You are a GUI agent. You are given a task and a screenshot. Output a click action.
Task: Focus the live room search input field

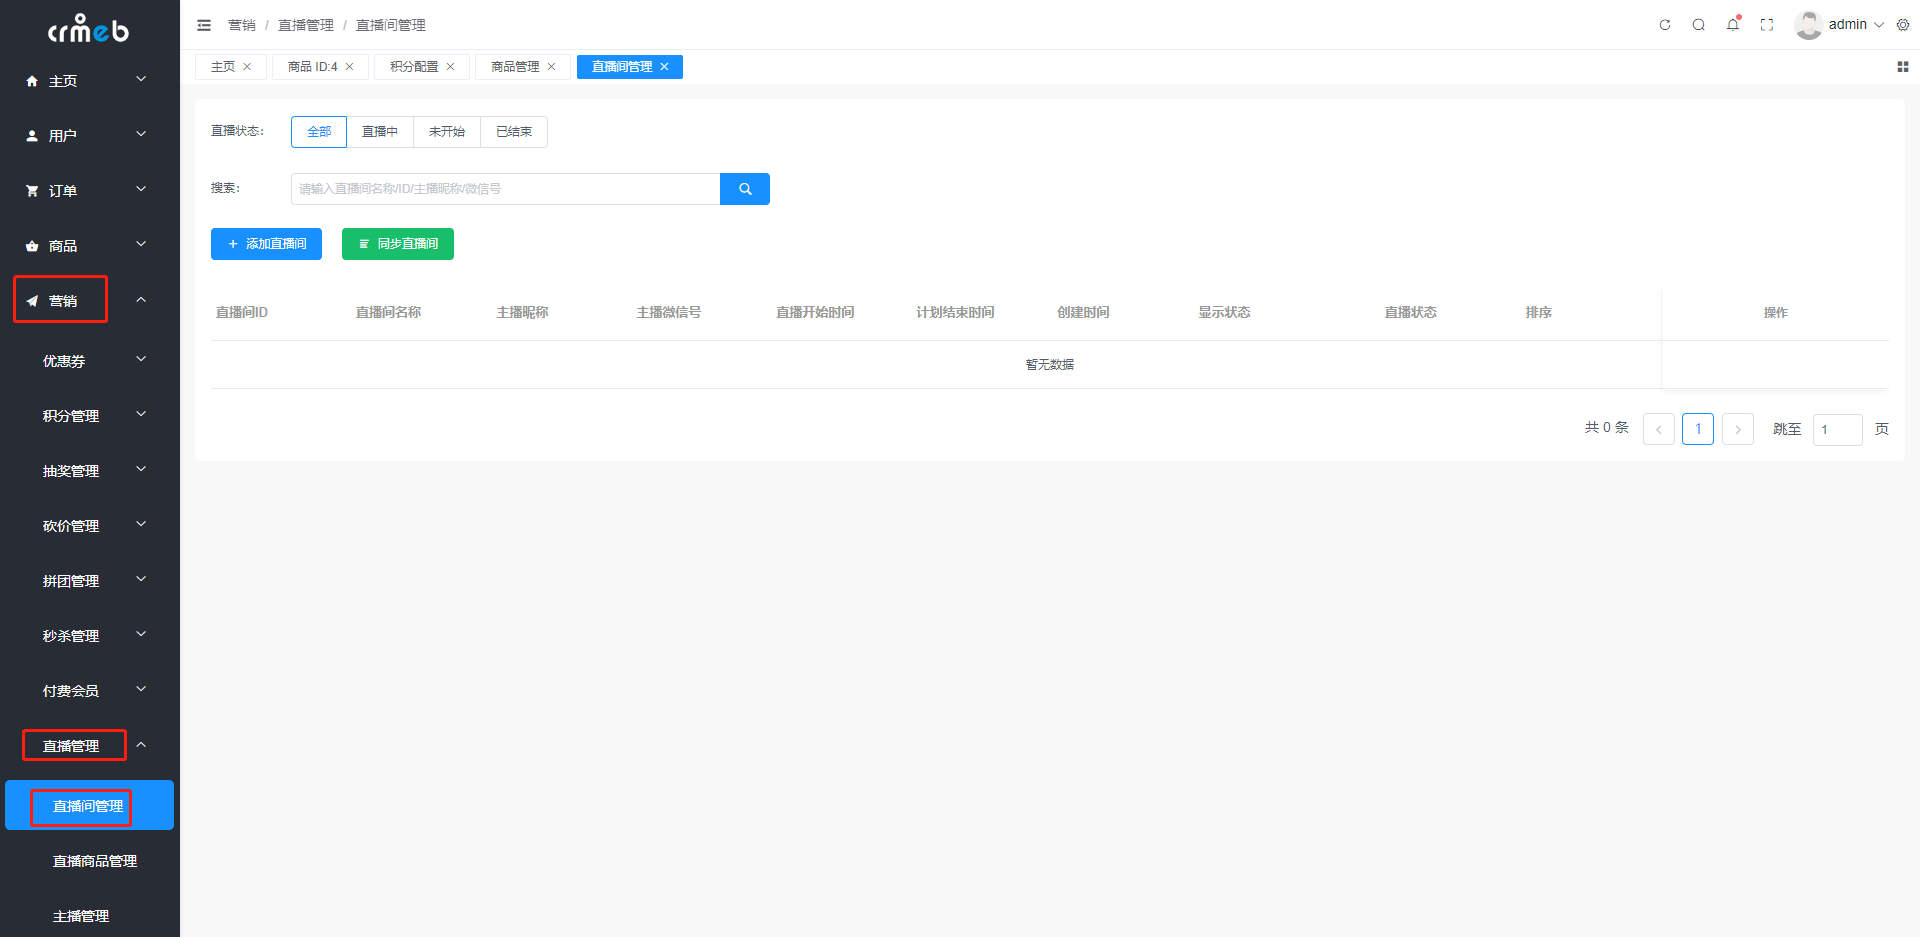coord(505,189)
